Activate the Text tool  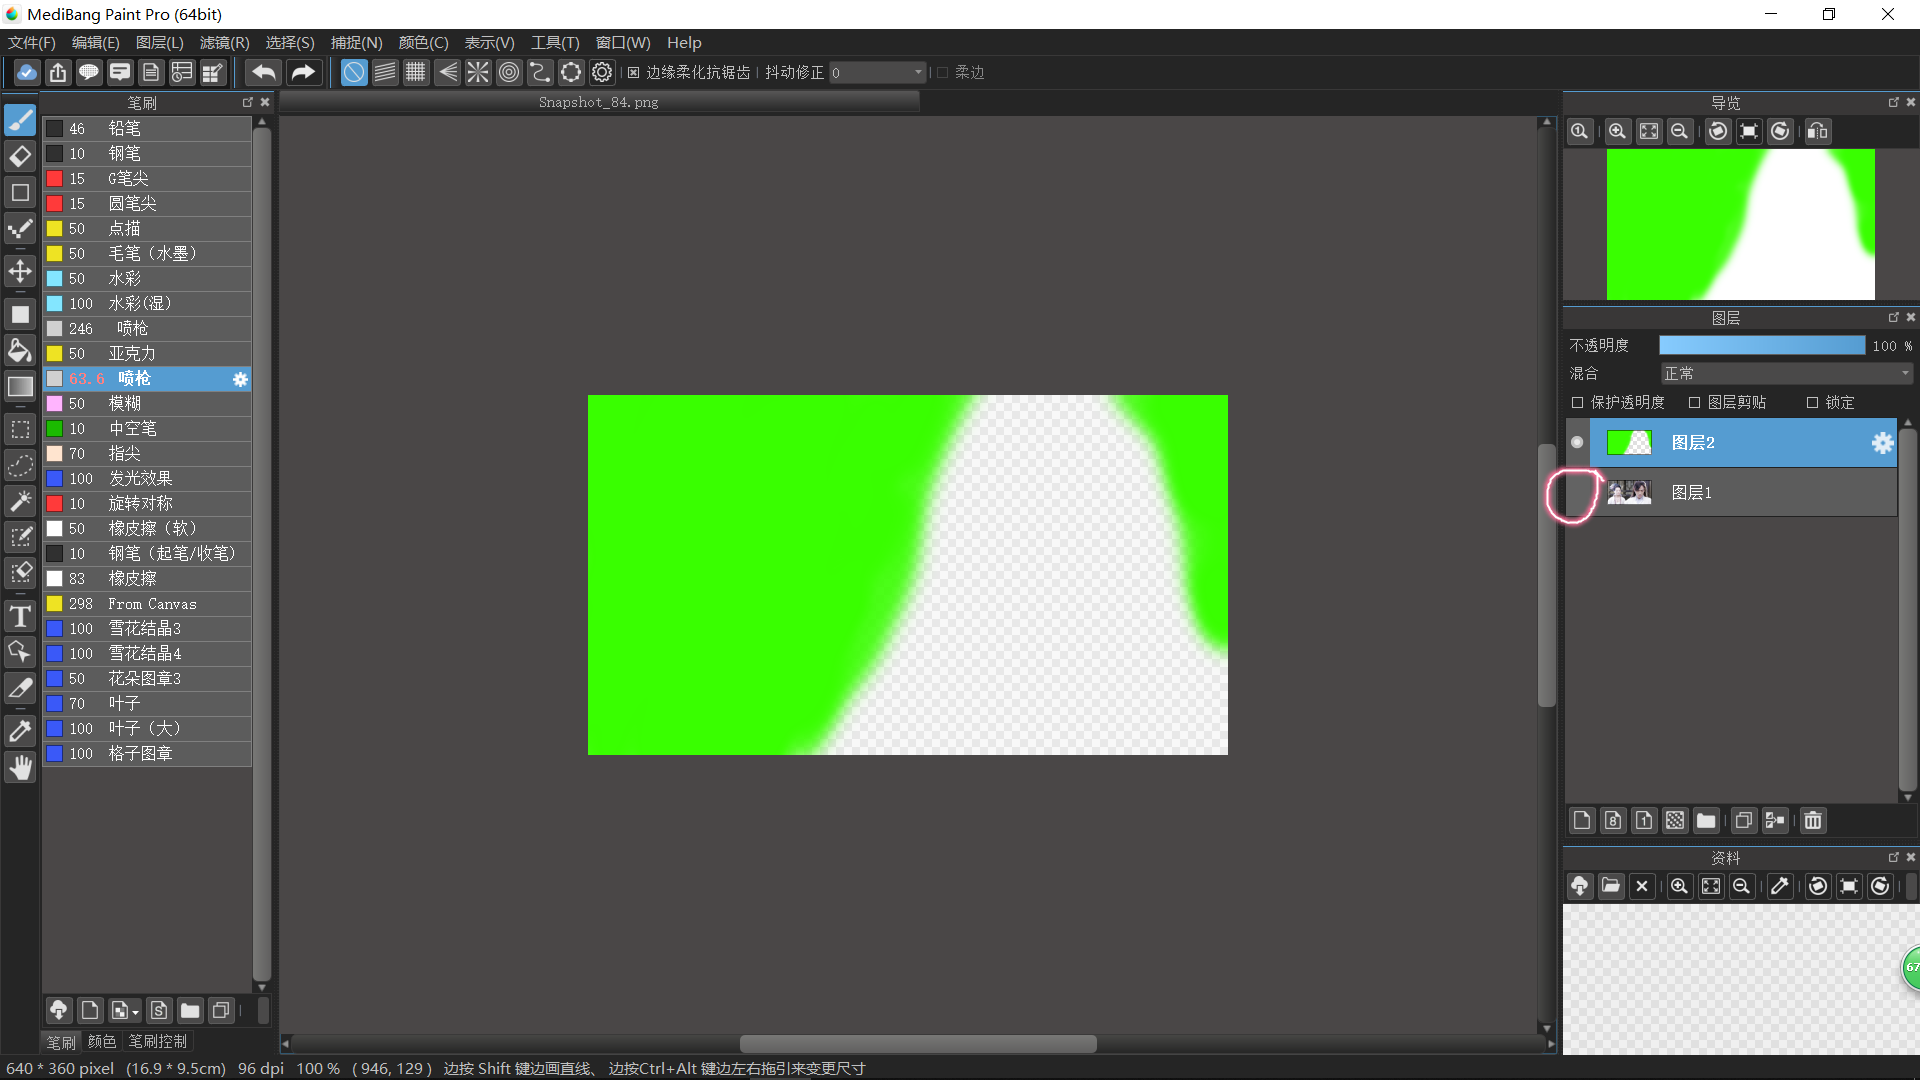pyautogui.click(x=20, y=616)
